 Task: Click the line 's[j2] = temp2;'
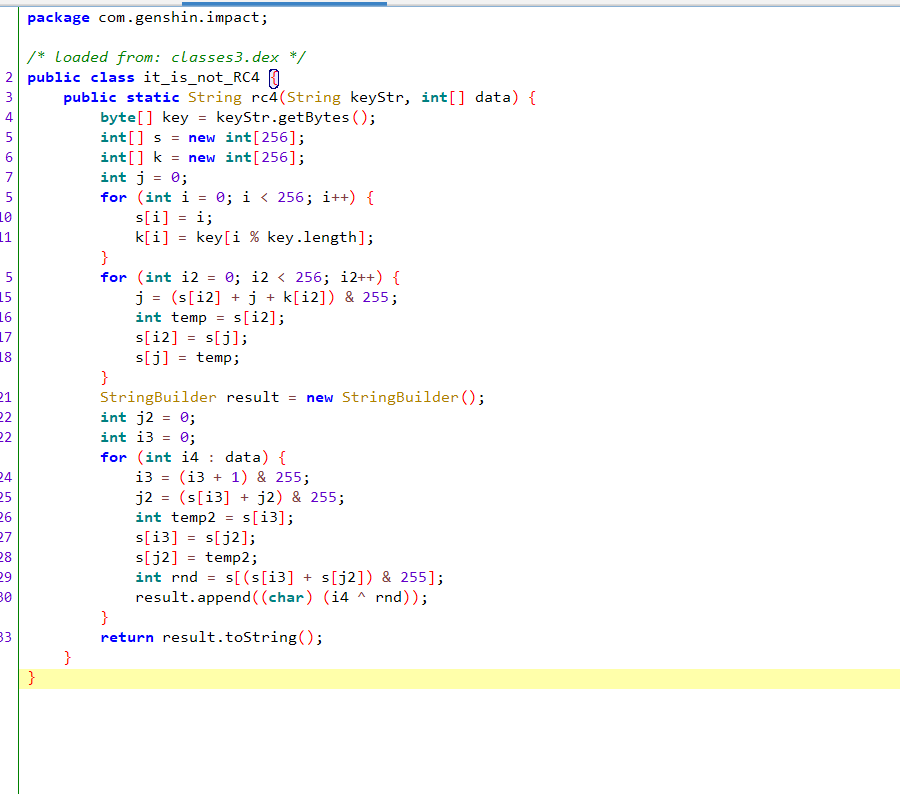196,557
